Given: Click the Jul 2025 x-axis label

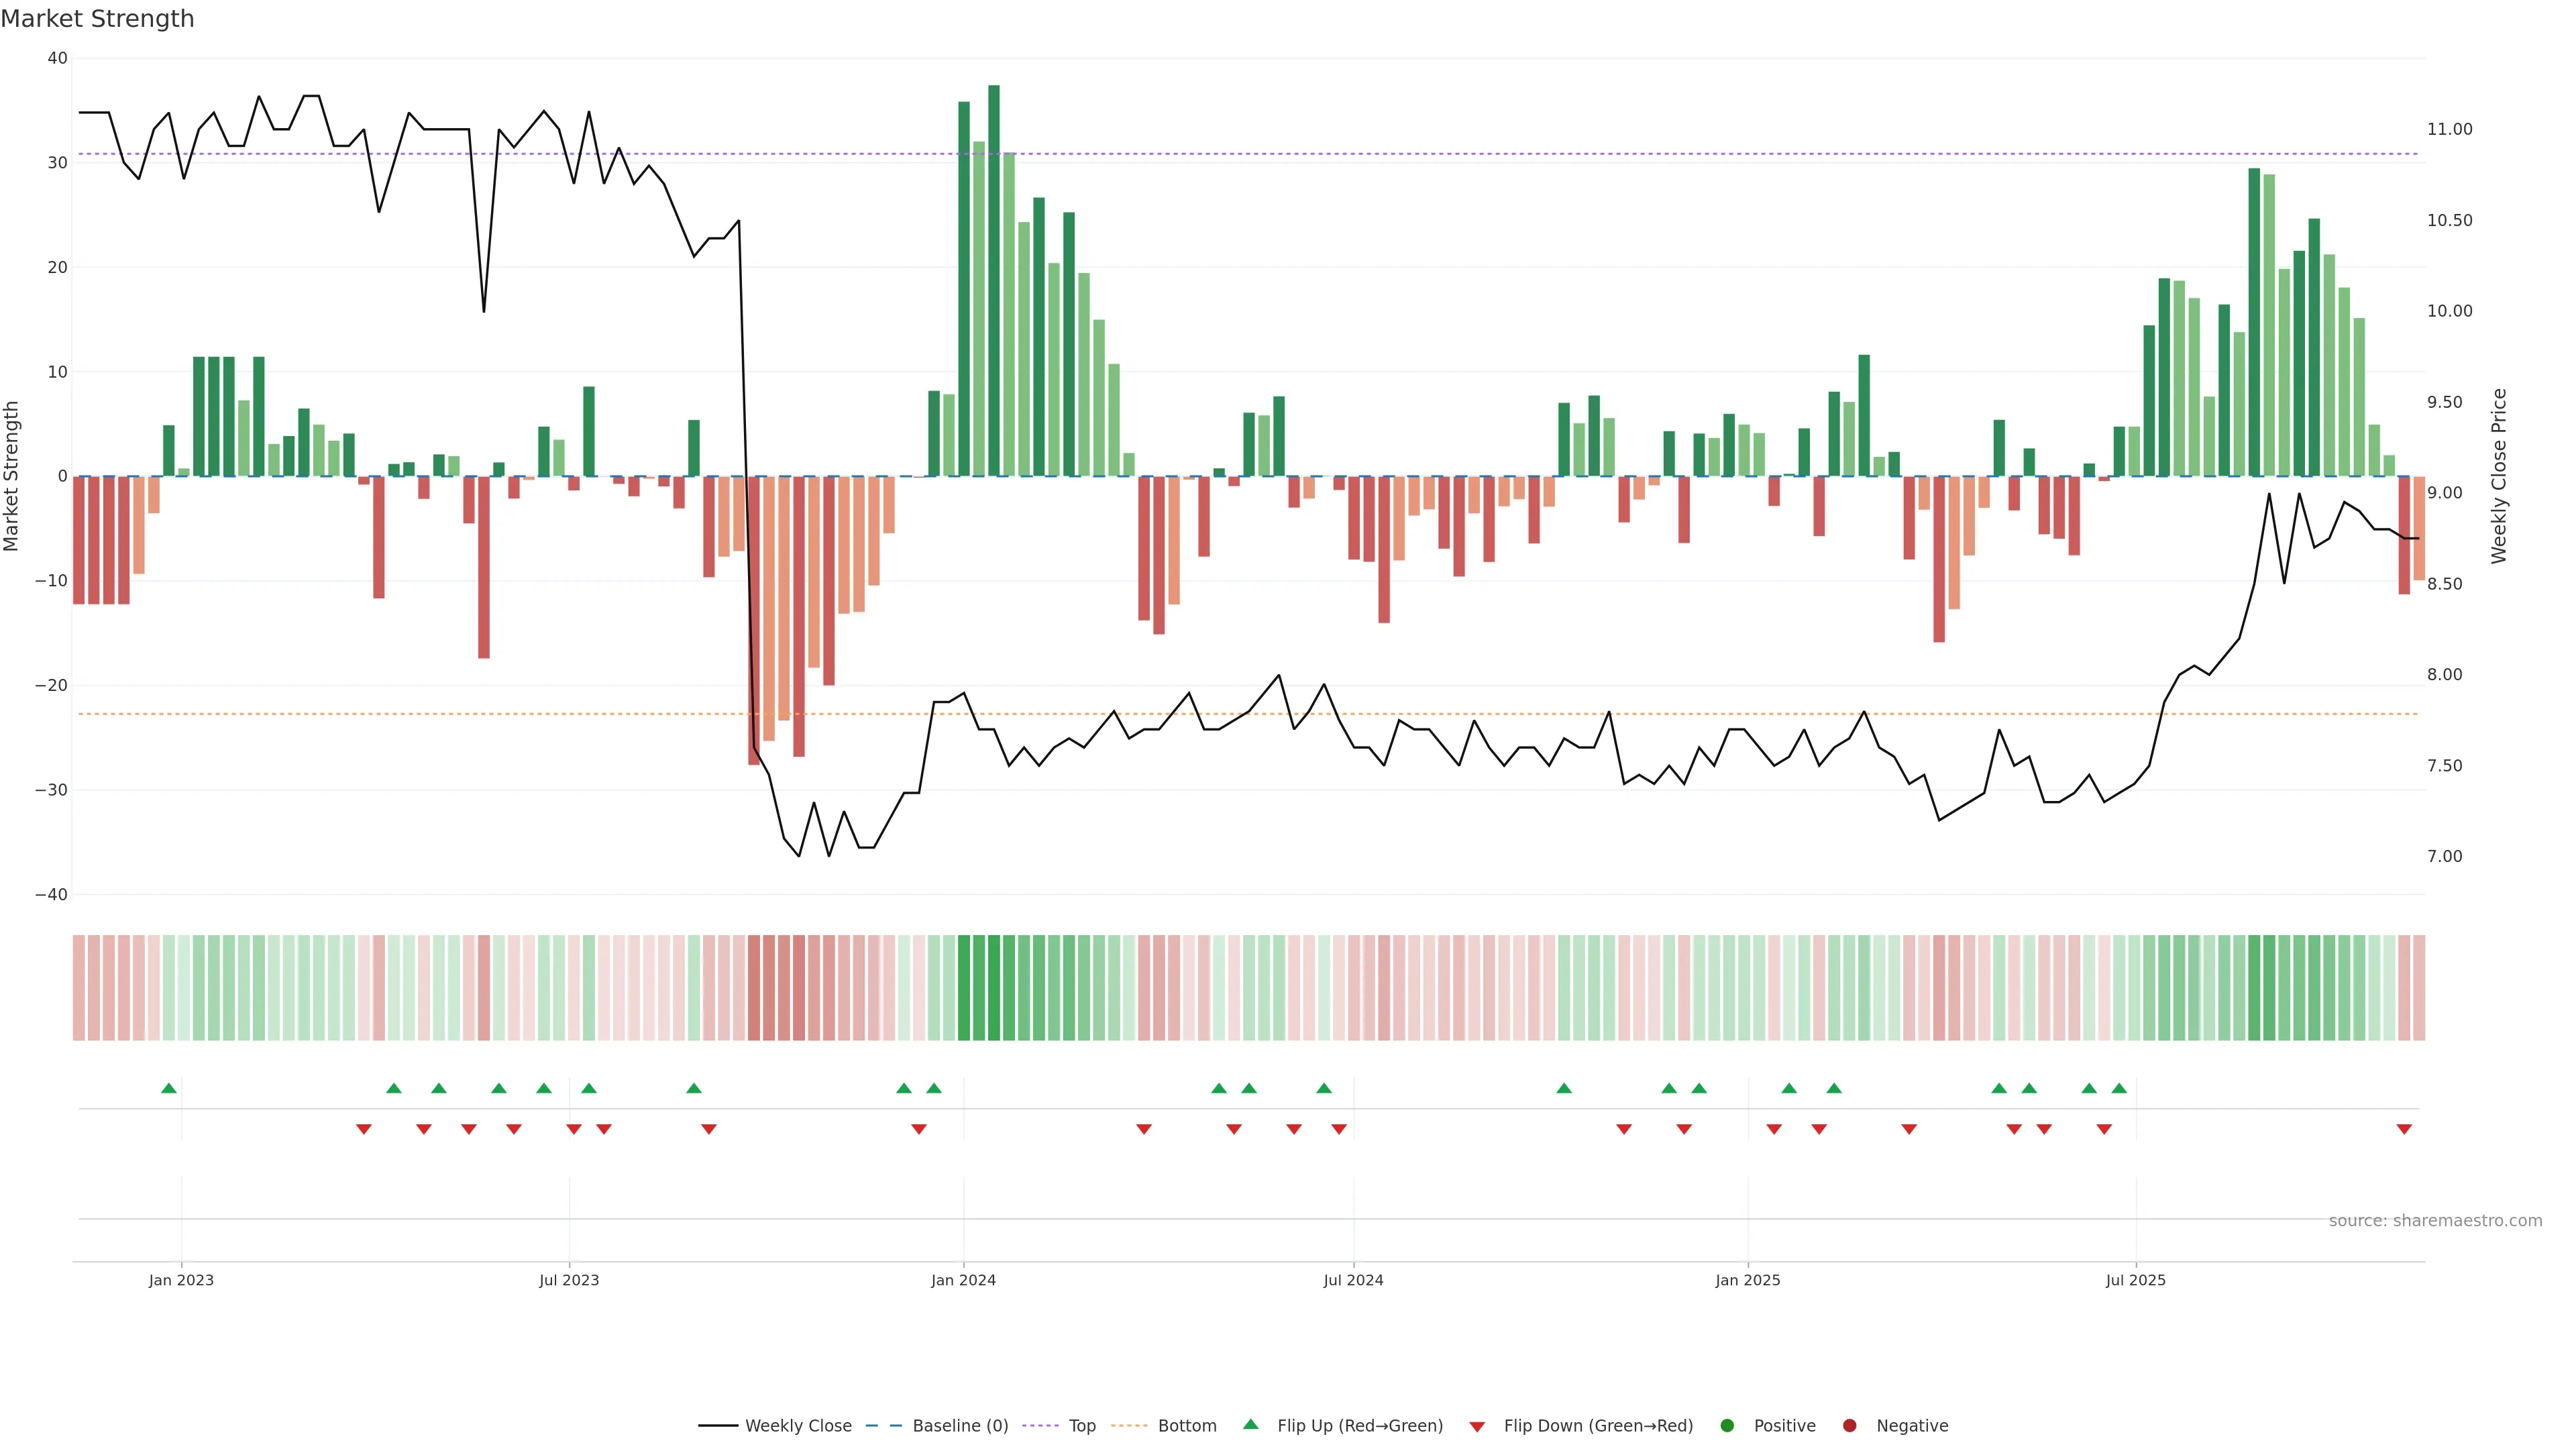Looking at the screenshot, I should point(2135,1280).
